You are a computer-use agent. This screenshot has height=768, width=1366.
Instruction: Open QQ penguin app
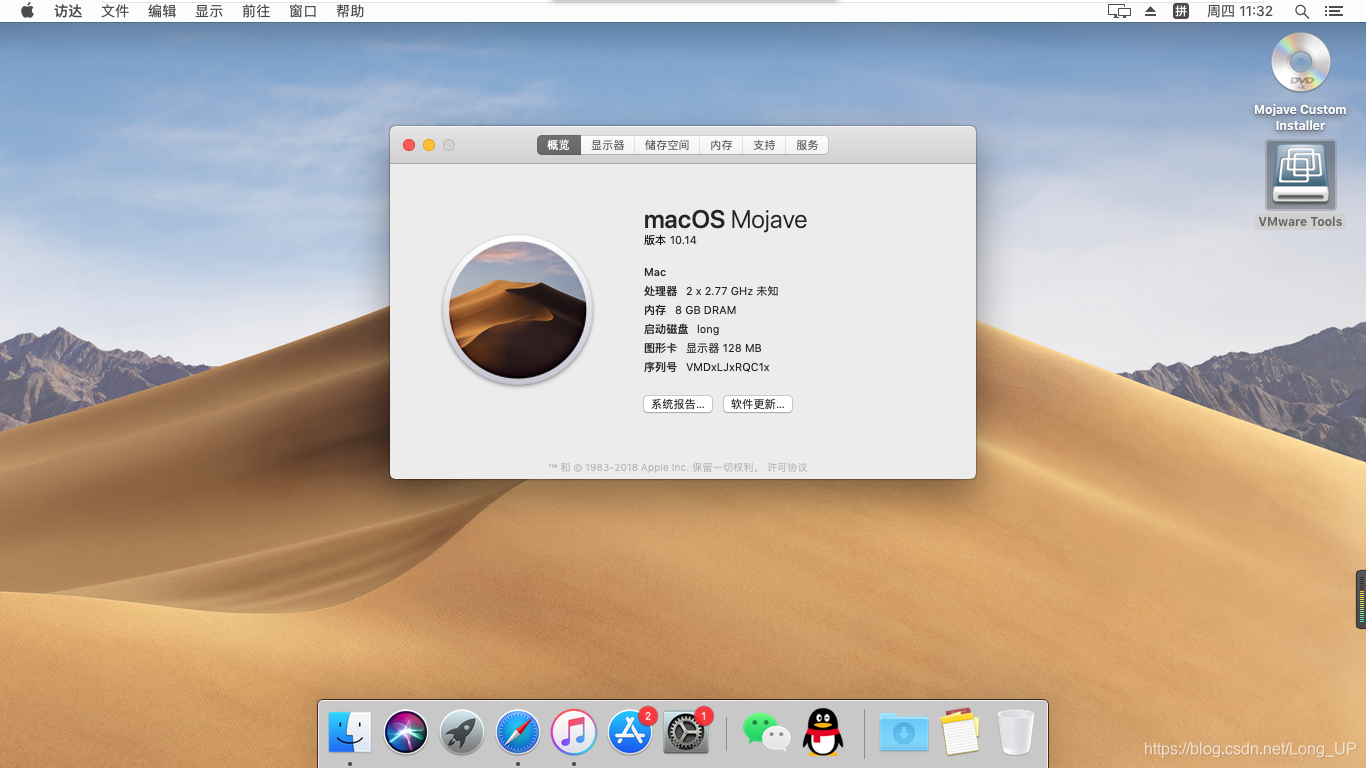[x=823, y=733]
